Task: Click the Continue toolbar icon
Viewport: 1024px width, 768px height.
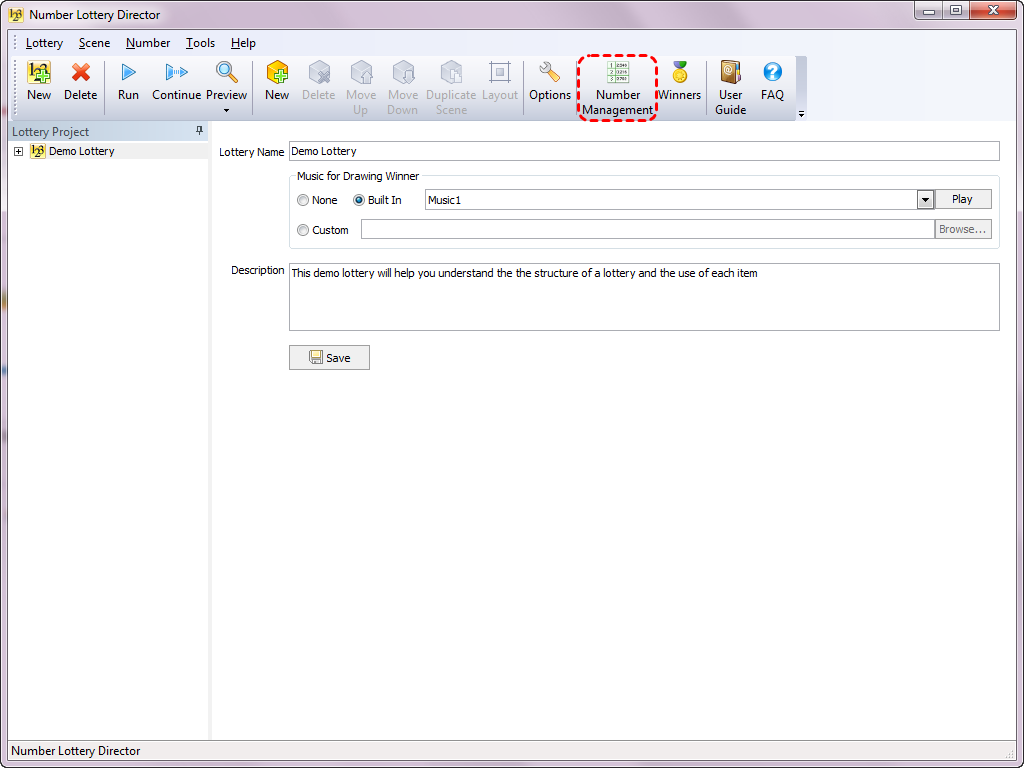Action: point(177,73)
